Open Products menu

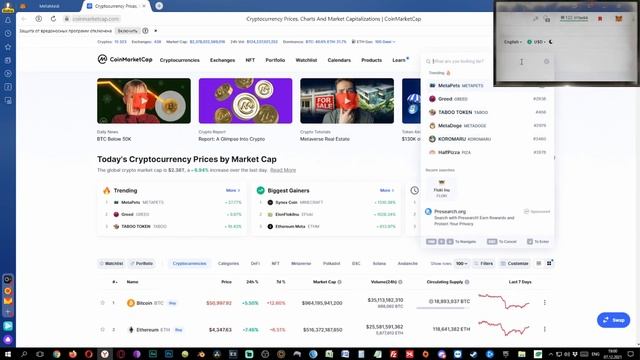click(371, 60)
